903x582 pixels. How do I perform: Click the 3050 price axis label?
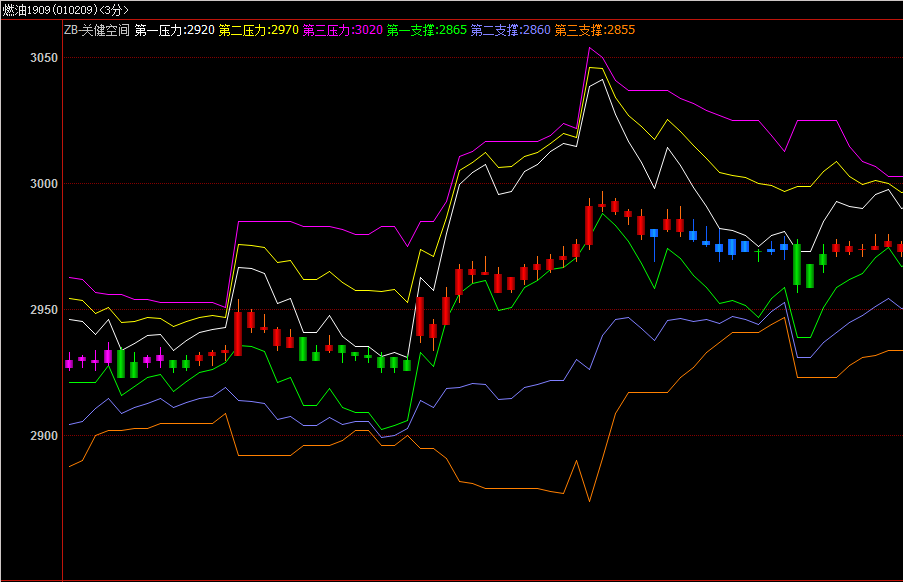click(x=44, y=58)
